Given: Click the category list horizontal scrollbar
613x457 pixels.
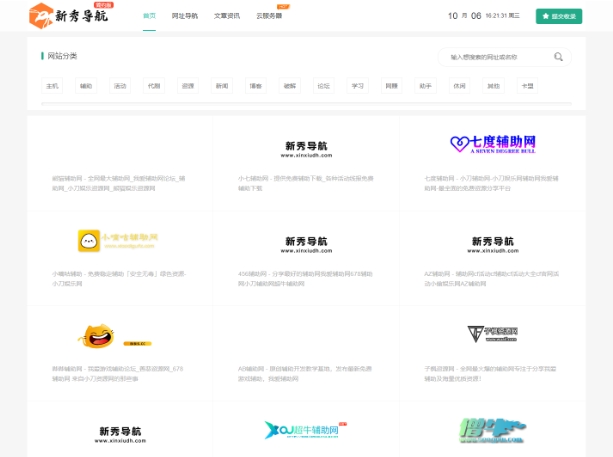Looking at the screenshot, I should click(x=306, y=104).
